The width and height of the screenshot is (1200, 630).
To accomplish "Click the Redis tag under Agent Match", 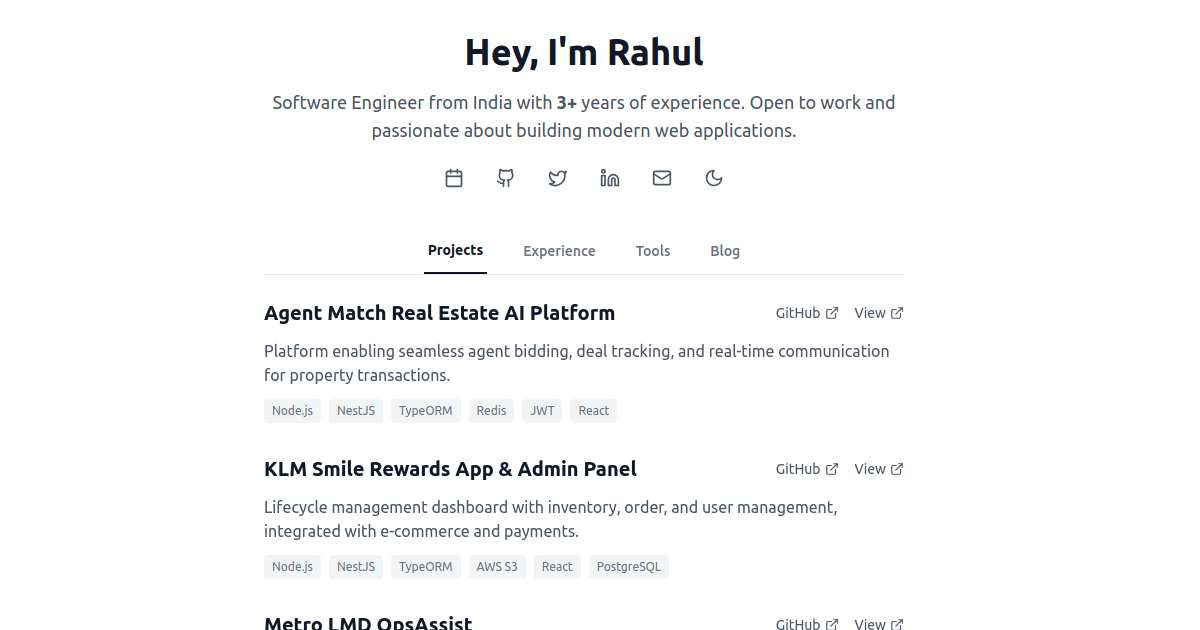I will click(491, 411).
